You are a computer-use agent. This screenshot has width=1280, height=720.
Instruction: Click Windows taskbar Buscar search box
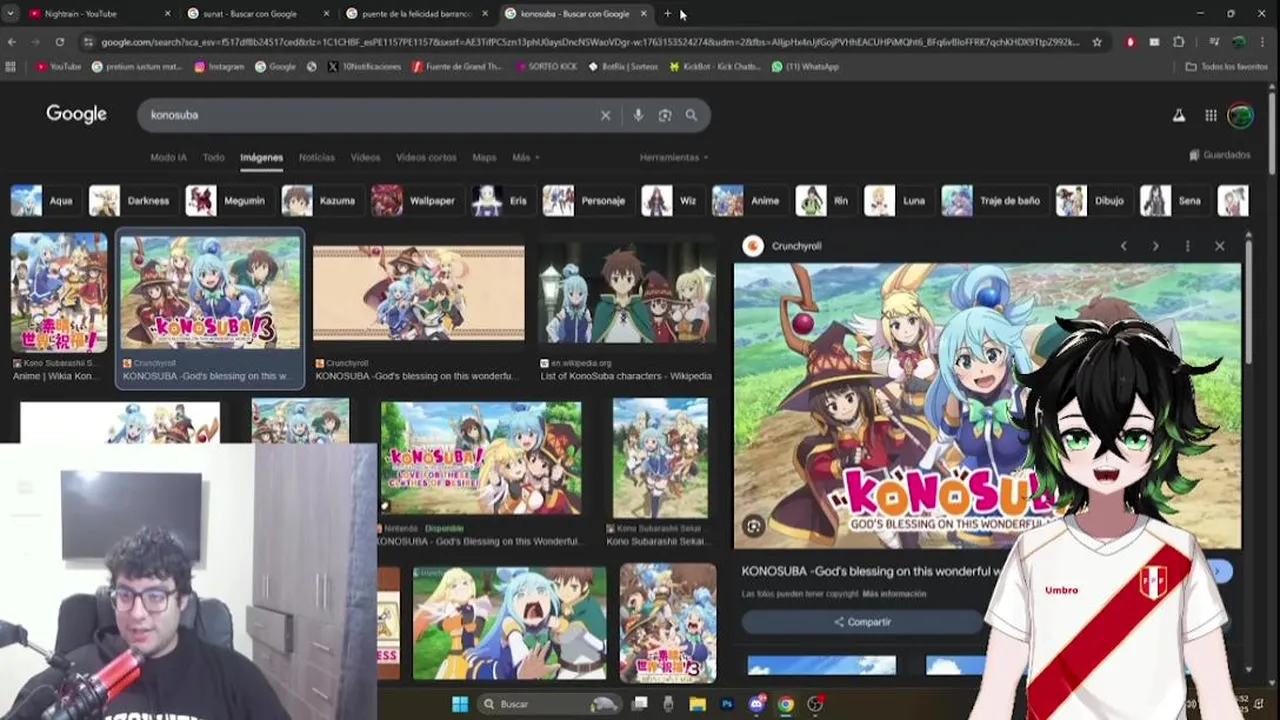(548, 704)
